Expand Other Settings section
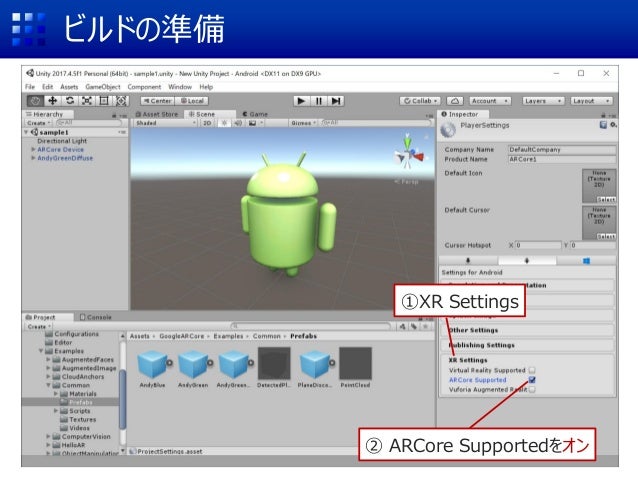The image size is (638, 479). (x=527, y=330)
